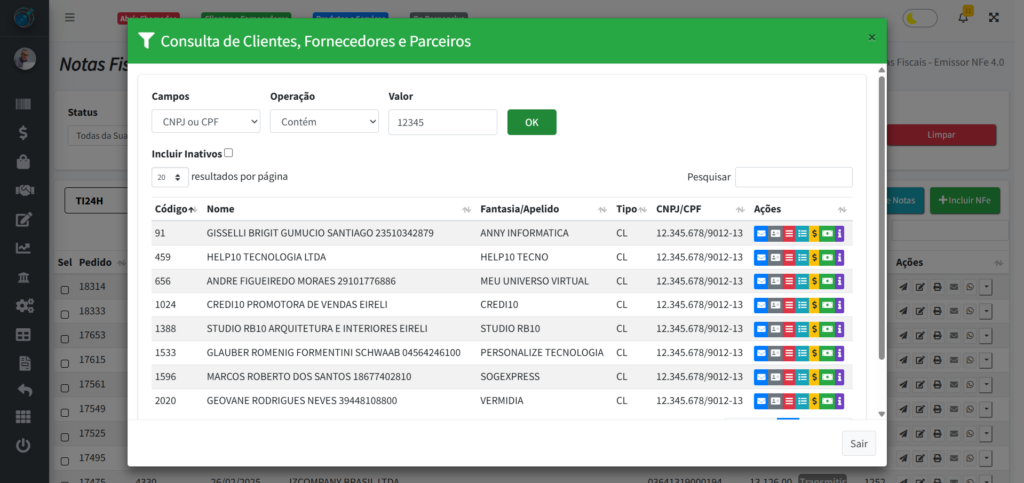Image resolution: width=1024 pixels, height=483 pixels.
Task: Click the gray contact card icon for MARCOS ROBERTO
Action: tap(774, 377)
